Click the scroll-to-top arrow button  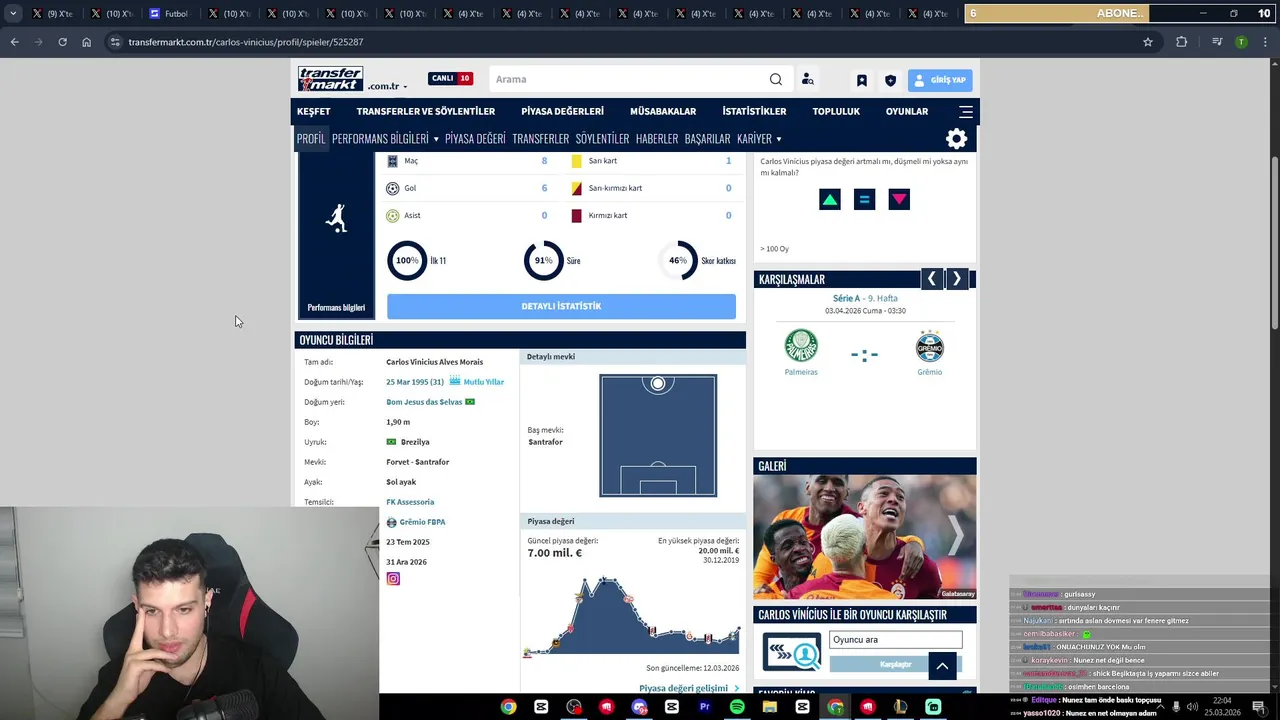942,666
